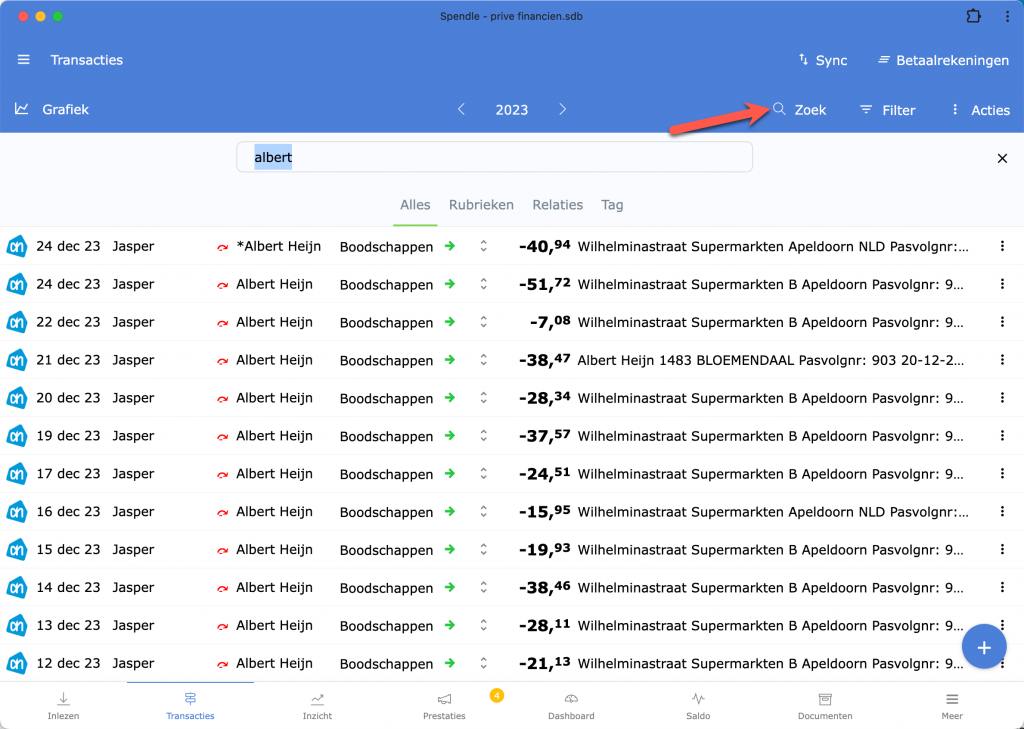Go to next year with right chevron

563,109
